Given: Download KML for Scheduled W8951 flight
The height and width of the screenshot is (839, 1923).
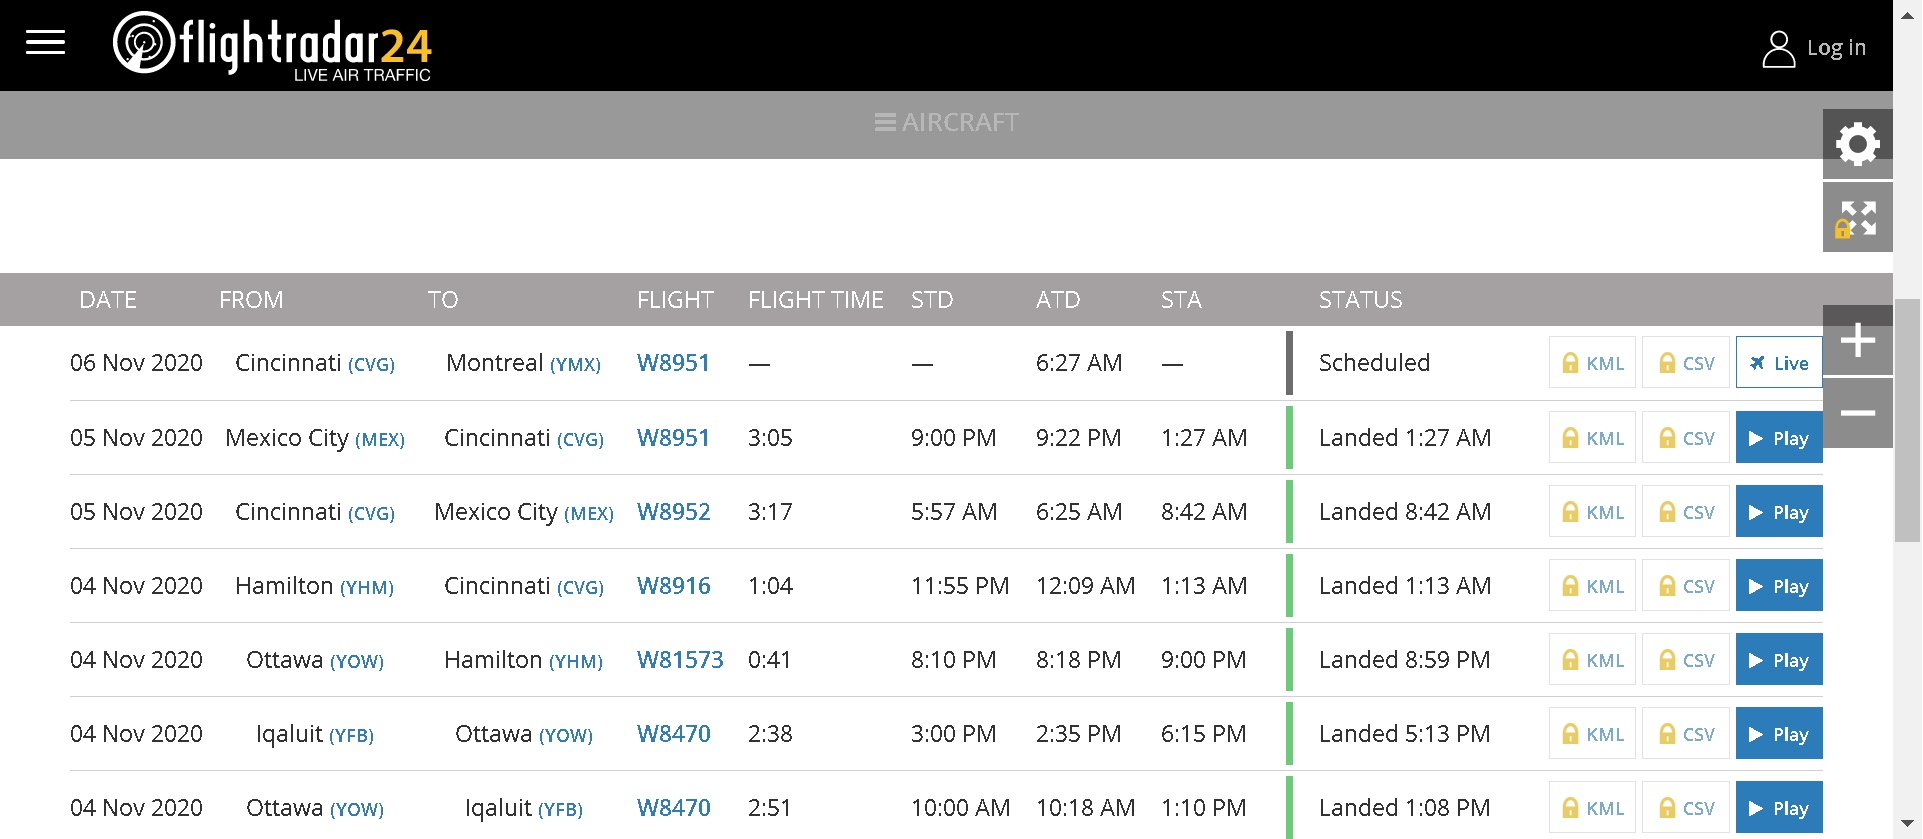Looking at the screenshot, I should [1592, 362].
